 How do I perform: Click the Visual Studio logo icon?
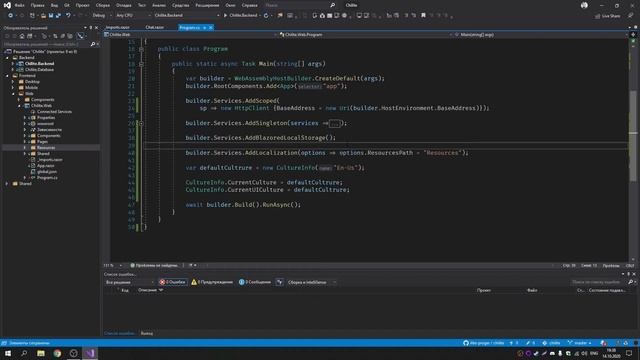point(7,5)
